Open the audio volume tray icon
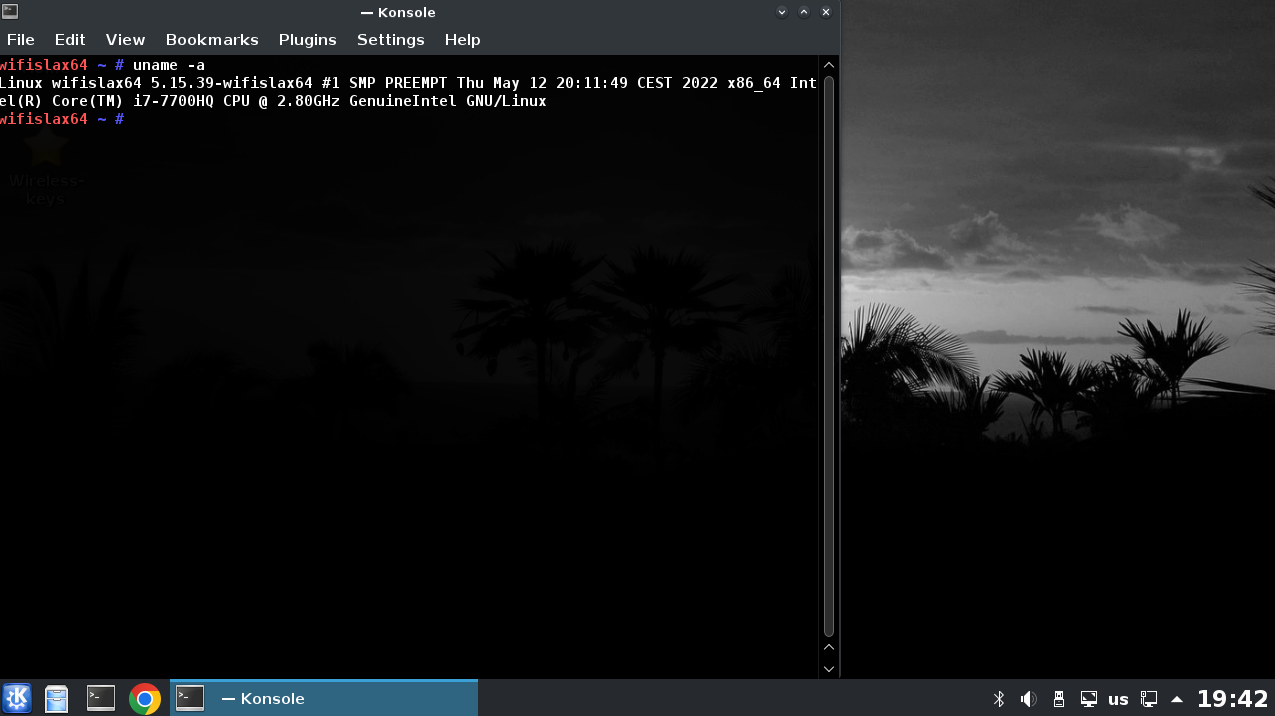This screenshot has width=1275, height=716. click(1028, 699)
